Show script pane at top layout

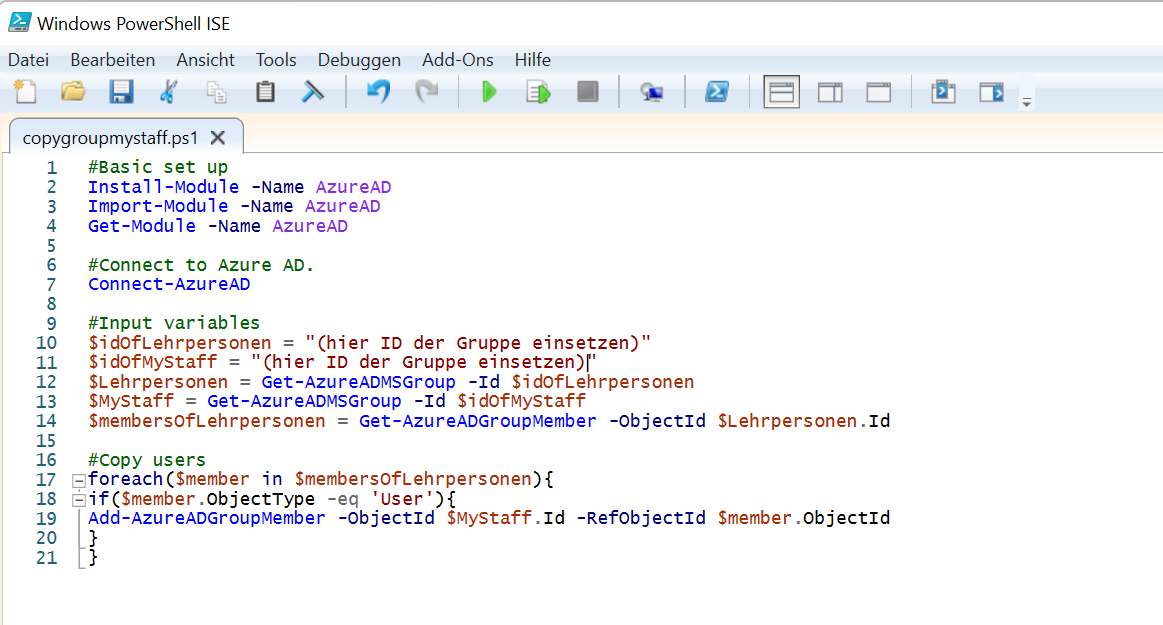[781, 92]
